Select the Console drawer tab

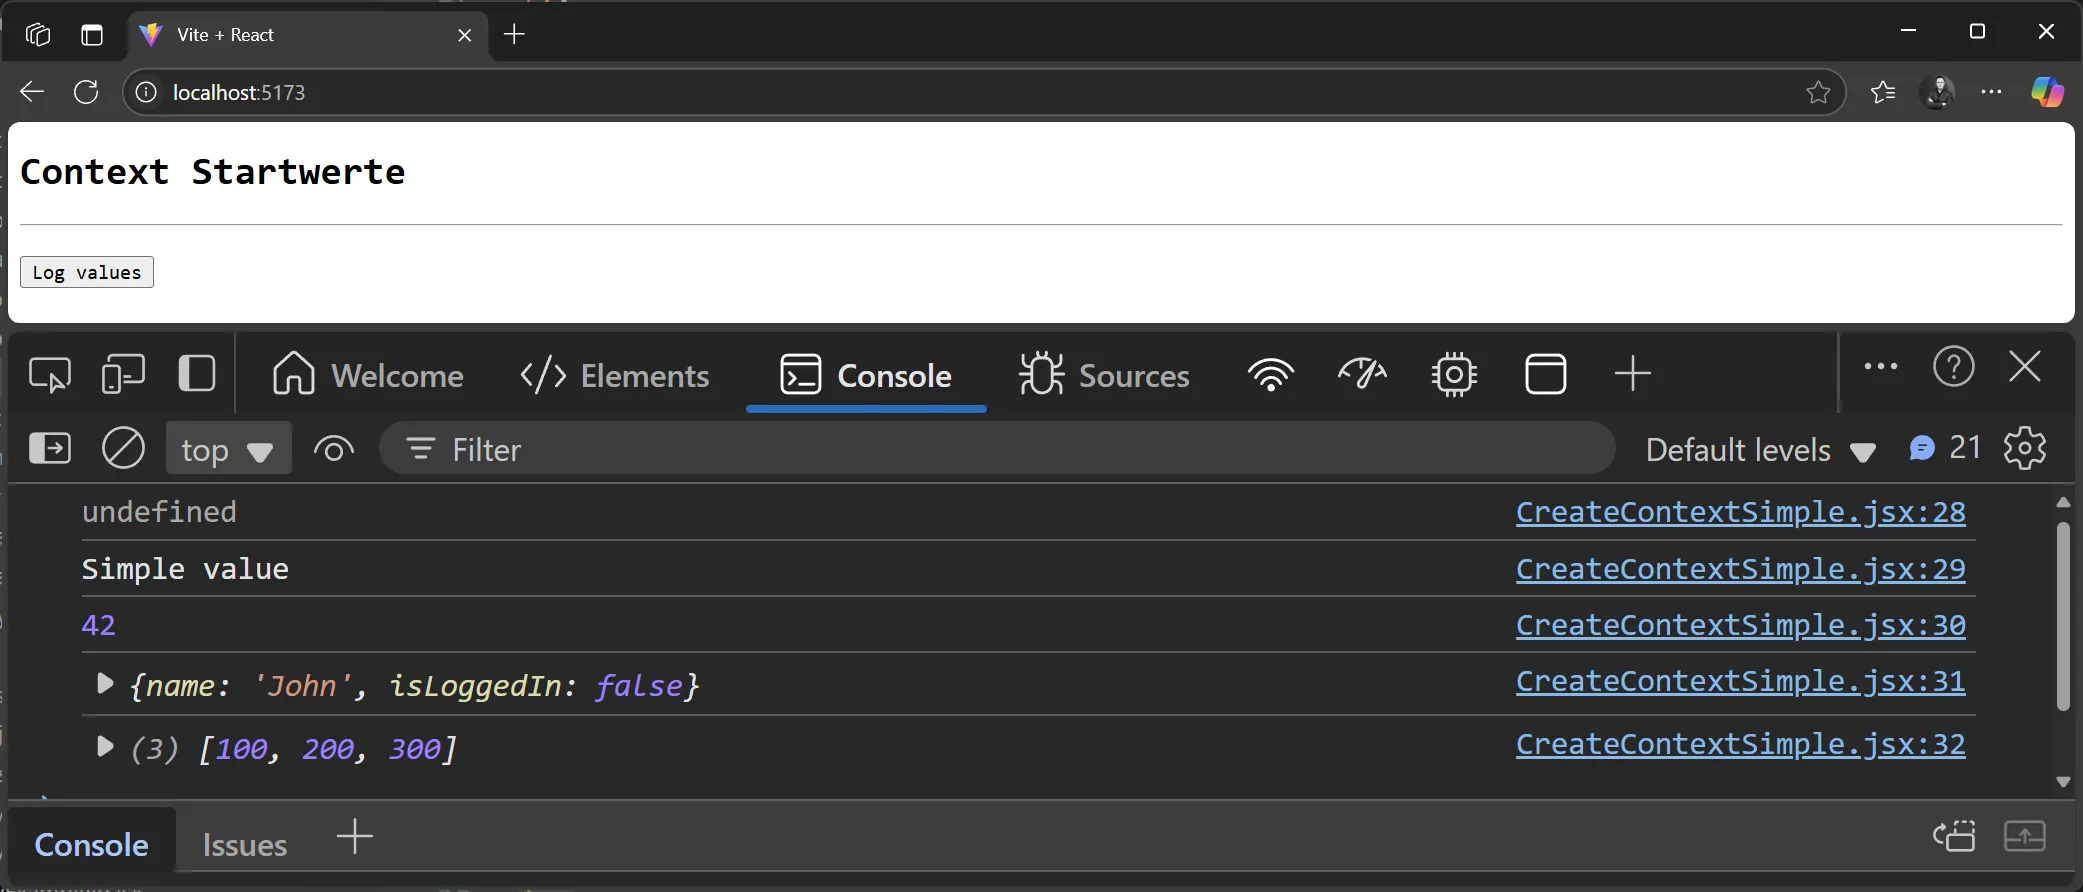[x=91, y=844]
